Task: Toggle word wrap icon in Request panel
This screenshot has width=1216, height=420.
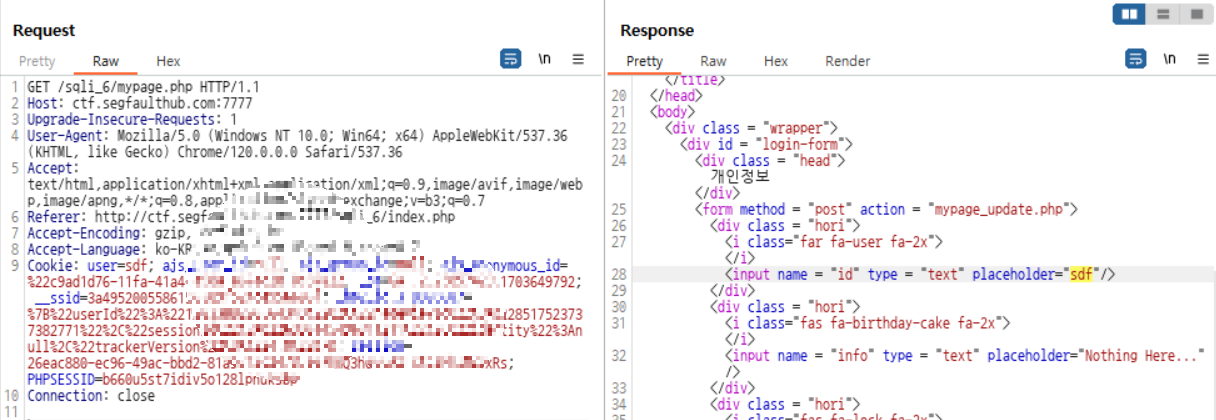Action: pyautogui.click(x=511, y=59)
